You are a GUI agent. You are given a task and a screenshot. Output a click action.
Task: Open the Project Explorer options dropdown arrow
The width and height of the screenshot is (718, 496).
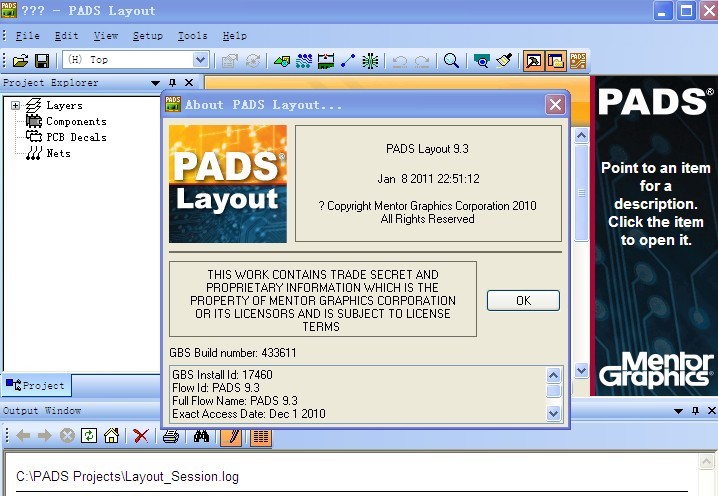155,83
